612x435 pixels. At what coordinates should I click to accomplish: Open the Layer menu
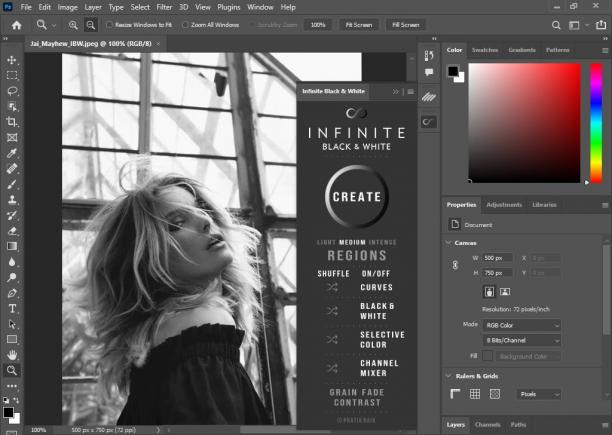click(x=93, y=7)
